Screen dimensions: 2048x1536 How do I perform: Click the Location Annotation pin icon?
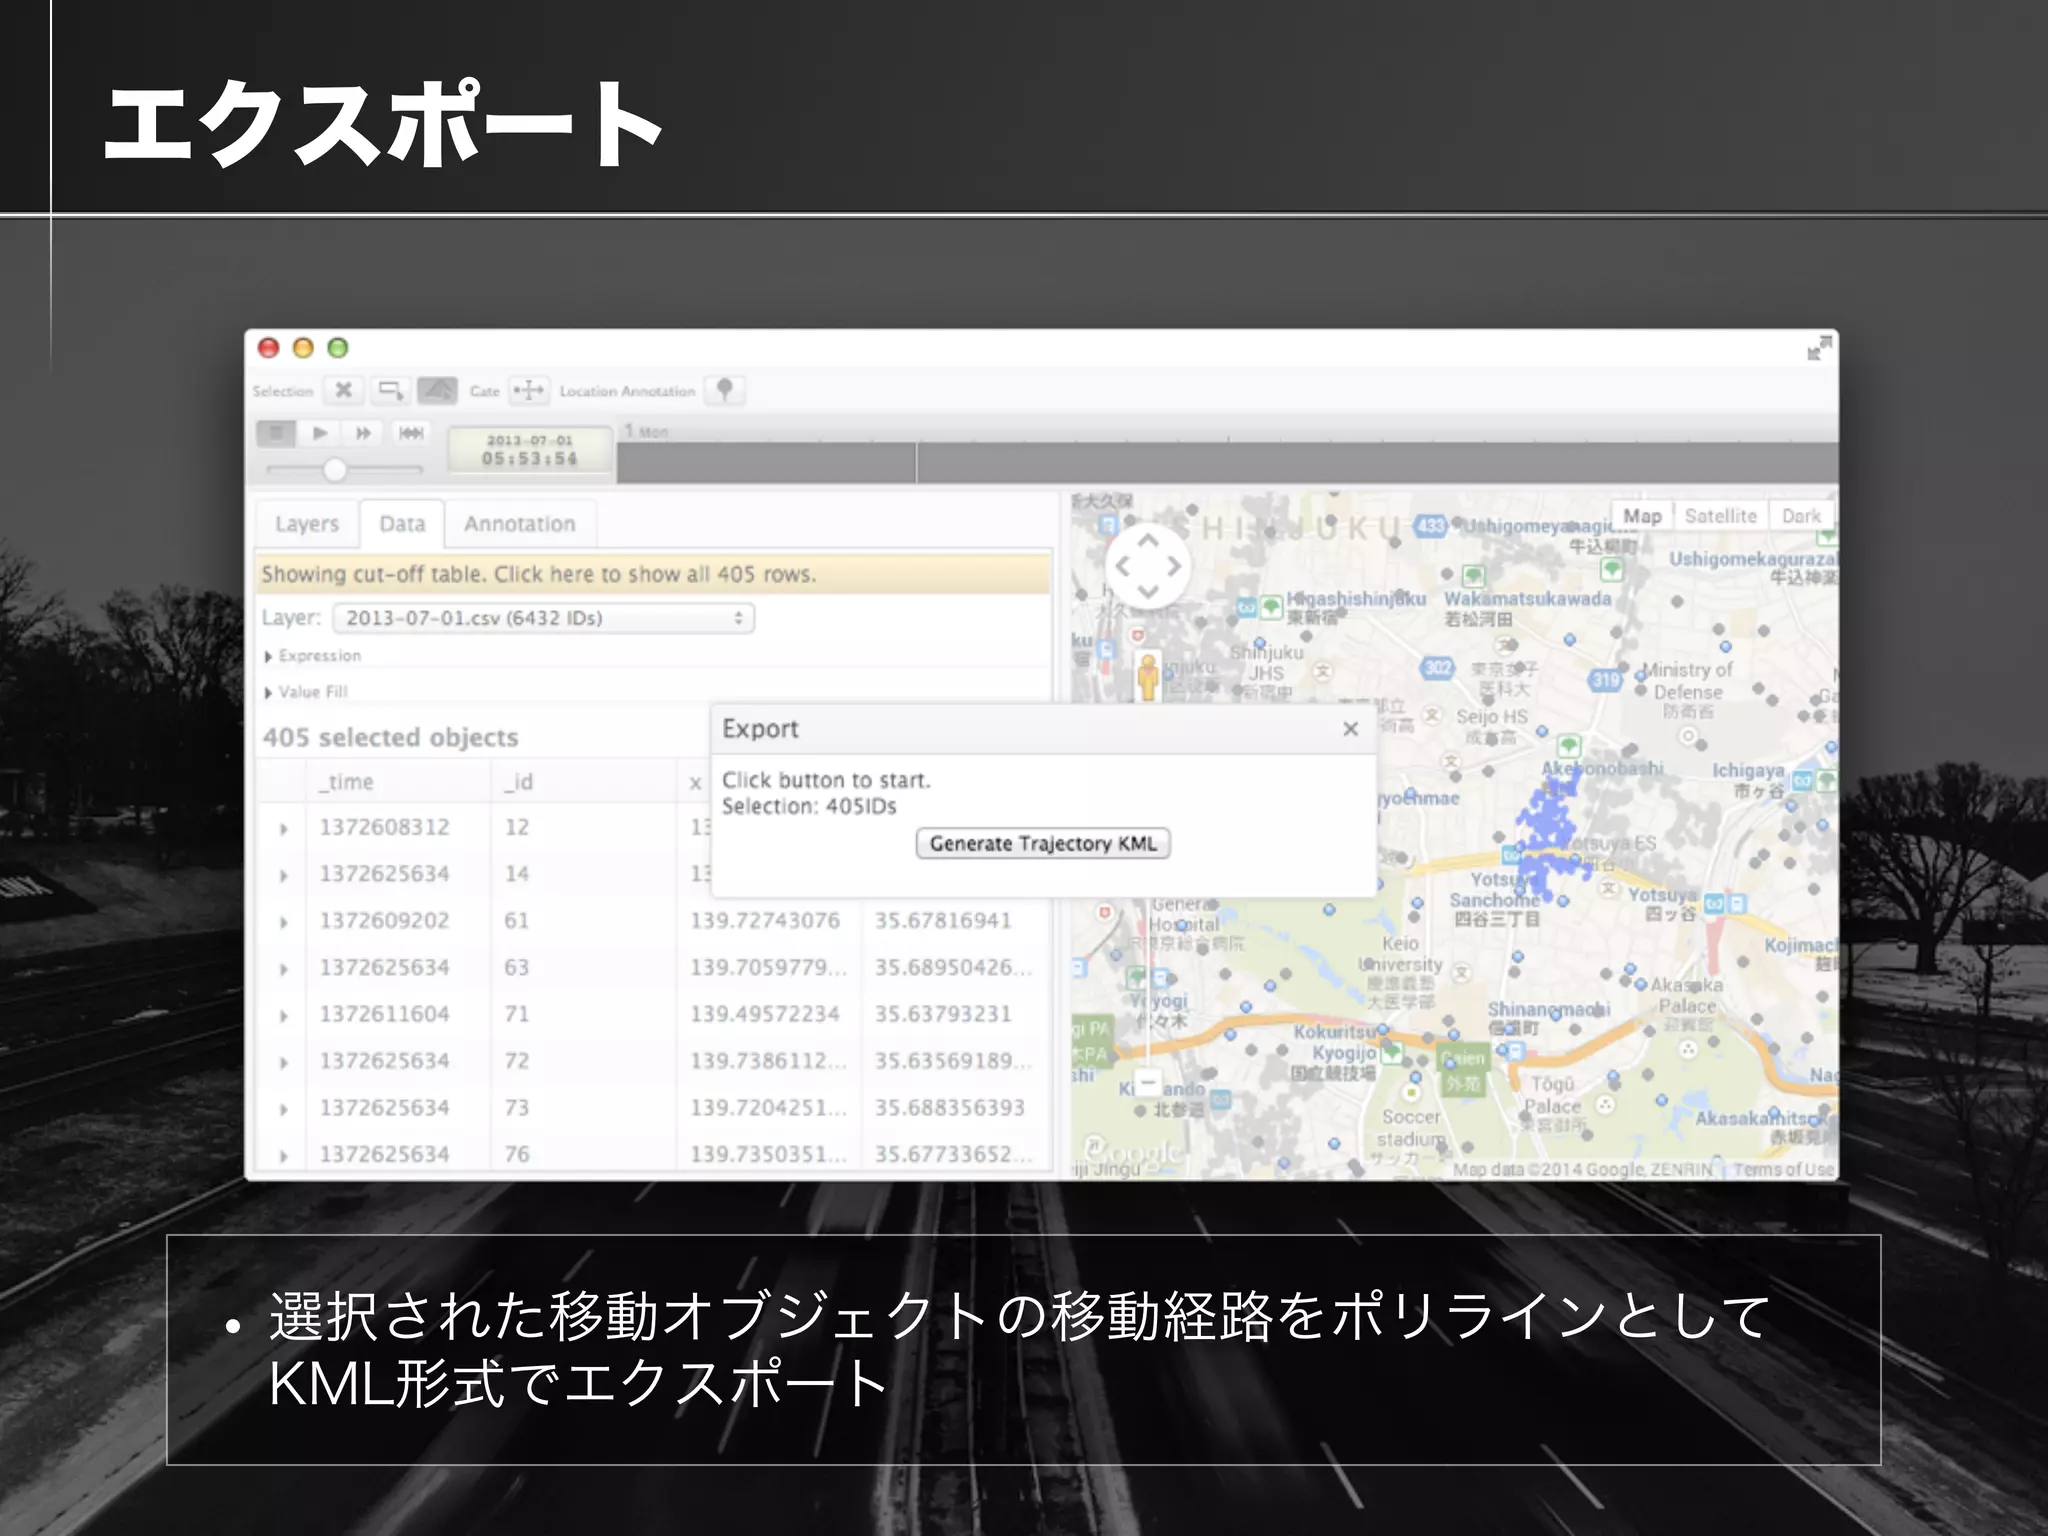pos(725,390)
